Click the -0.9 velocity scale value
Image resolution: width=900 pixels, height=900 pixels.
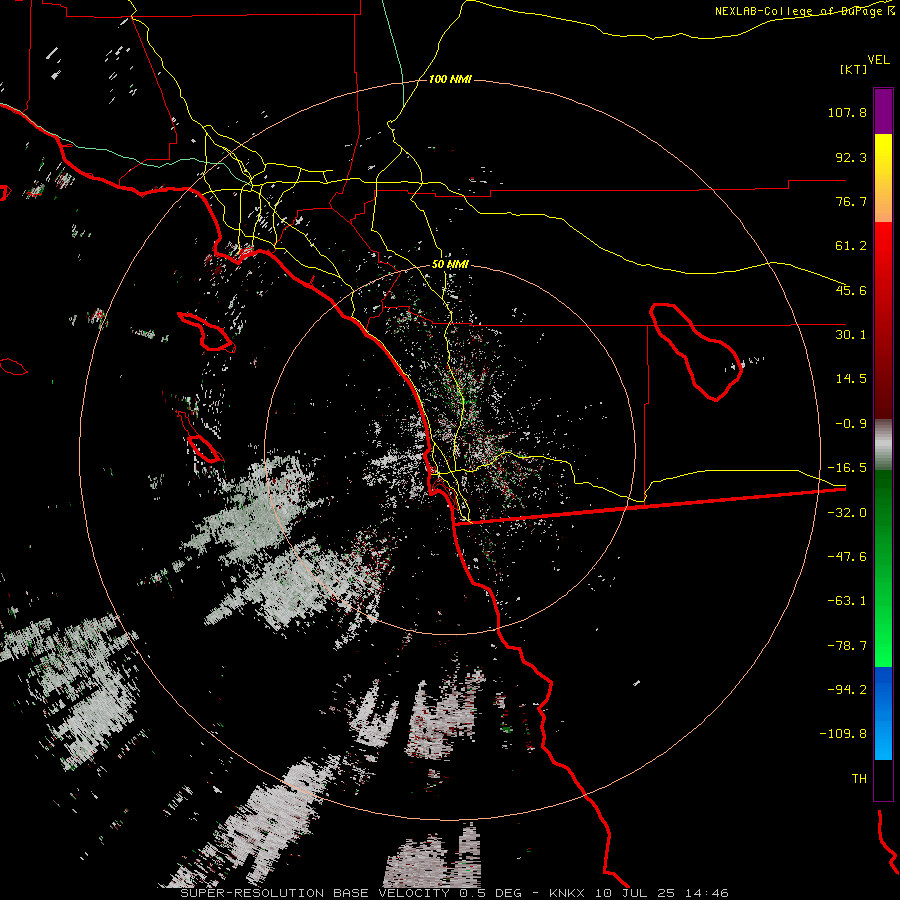(851, 424)
